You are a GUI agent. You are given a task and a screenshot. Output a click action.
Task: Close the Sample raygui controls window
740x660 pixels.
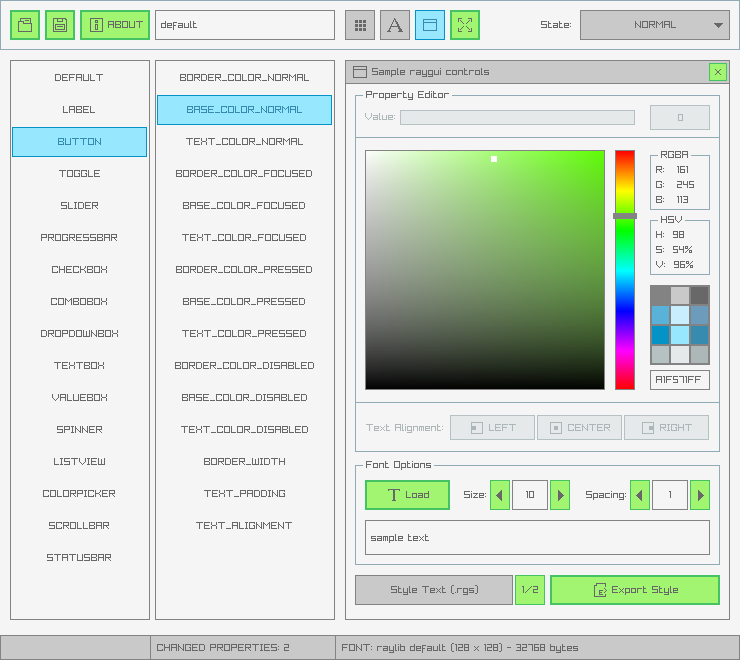tap(718, 72)
